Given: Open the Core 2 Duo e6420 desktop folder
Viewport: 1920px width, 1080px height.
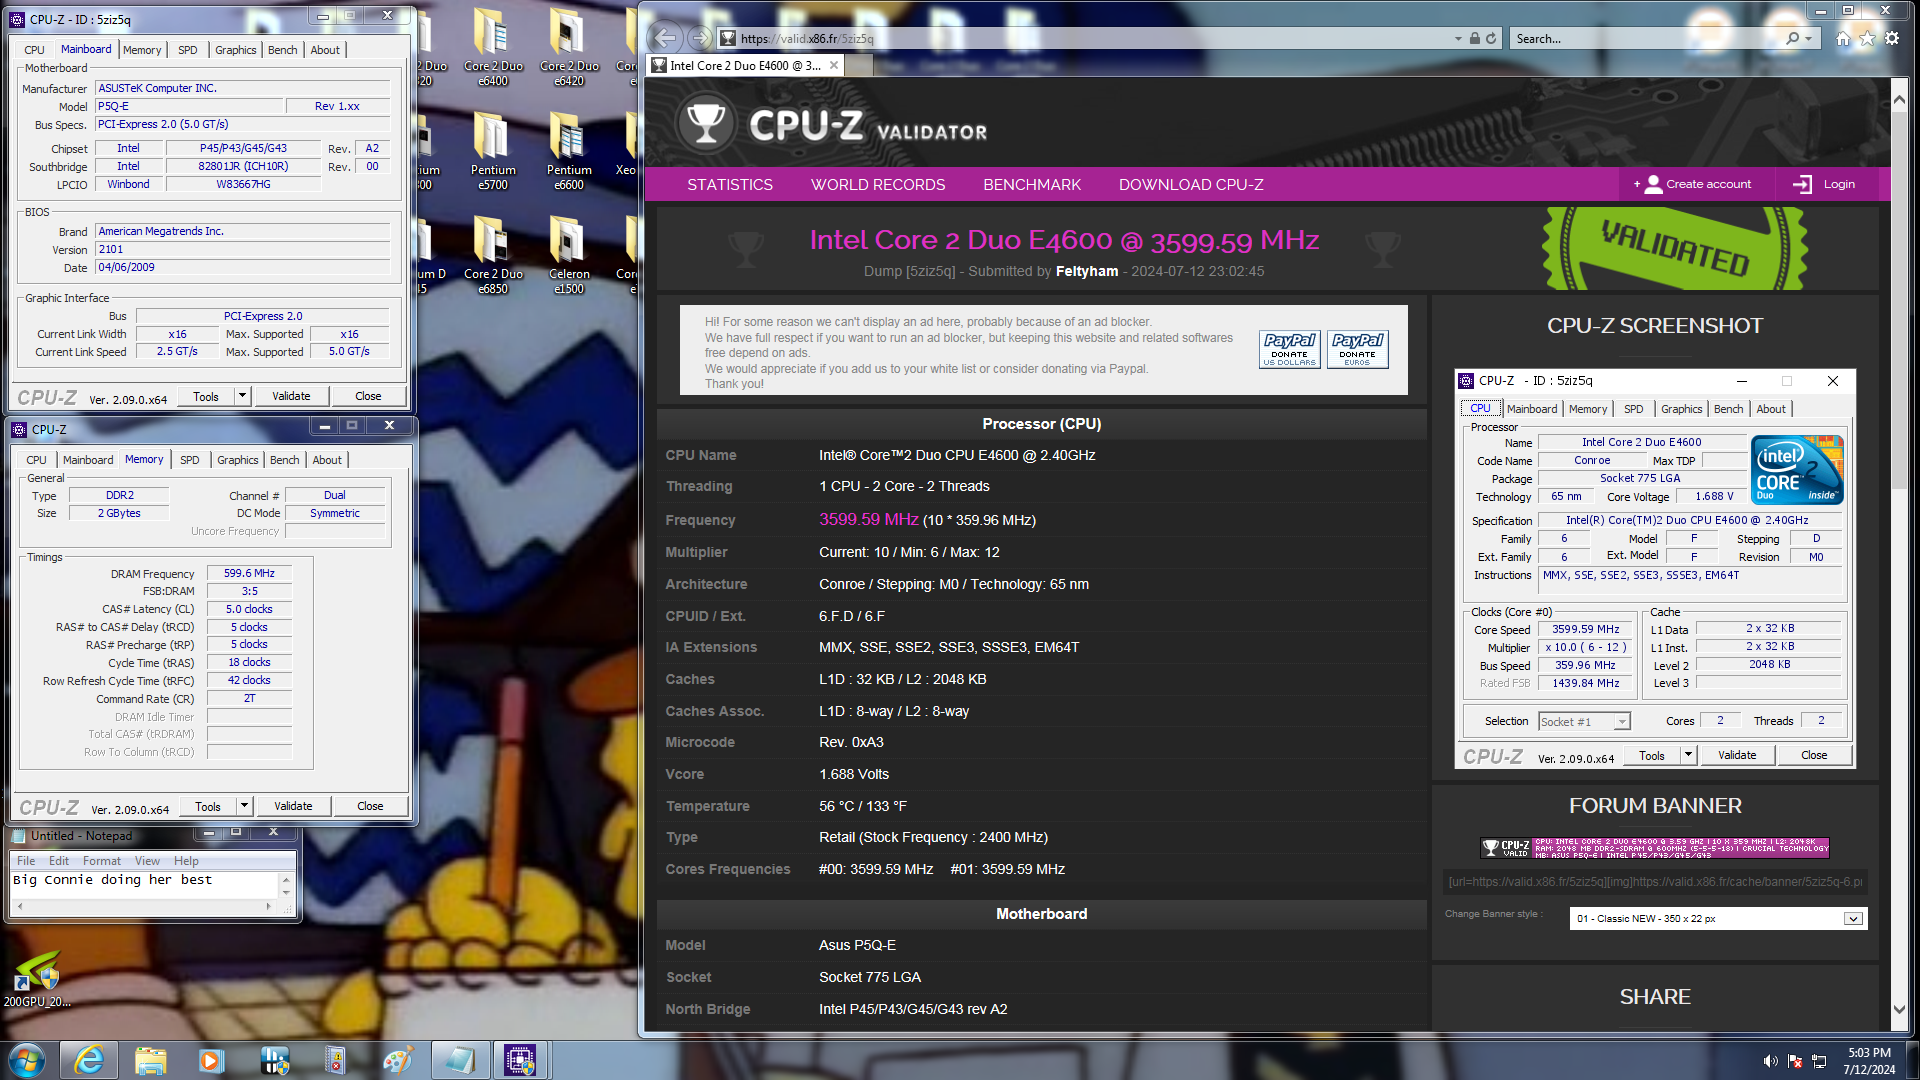Looking at the screenshot, I should click(569, 47).
